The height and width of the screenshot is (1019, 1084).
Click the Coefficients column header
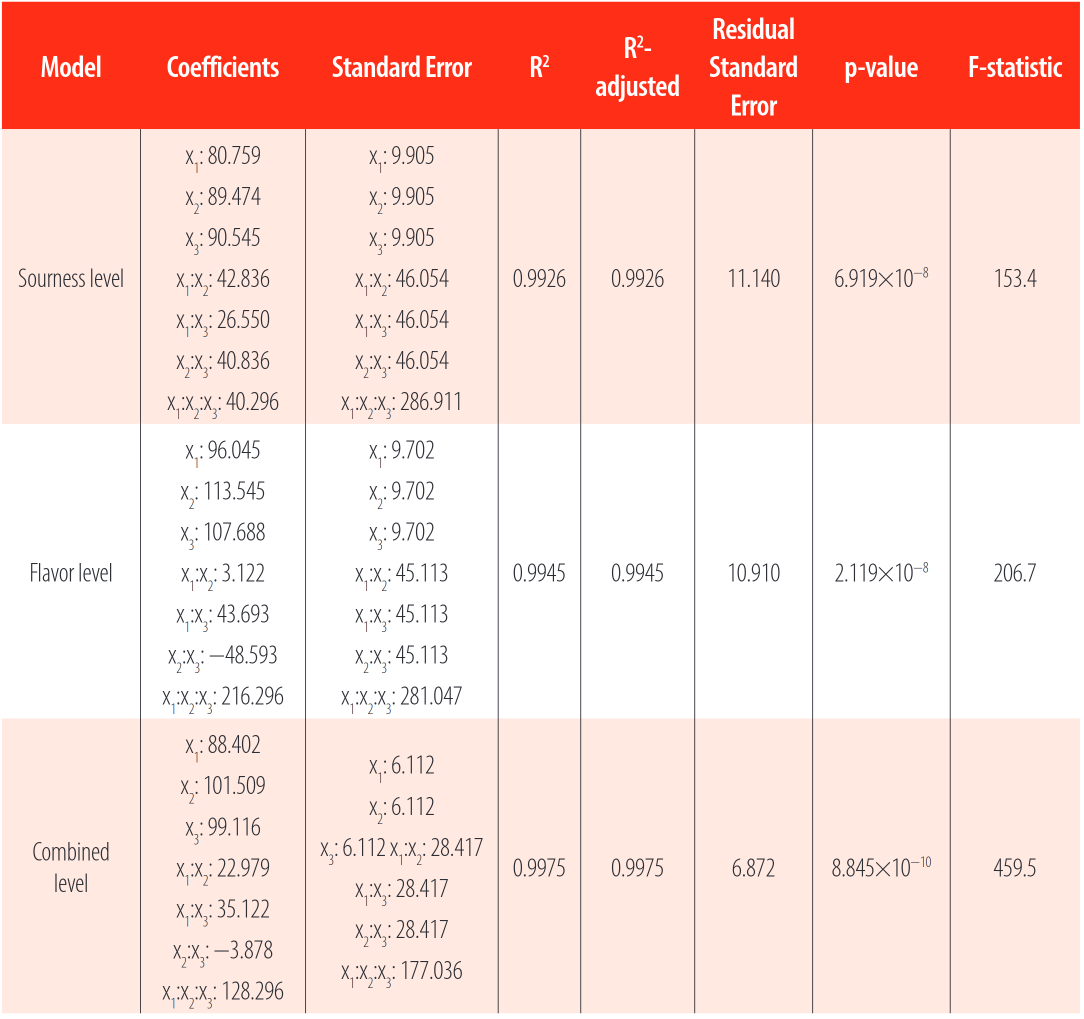coord(223,68)
